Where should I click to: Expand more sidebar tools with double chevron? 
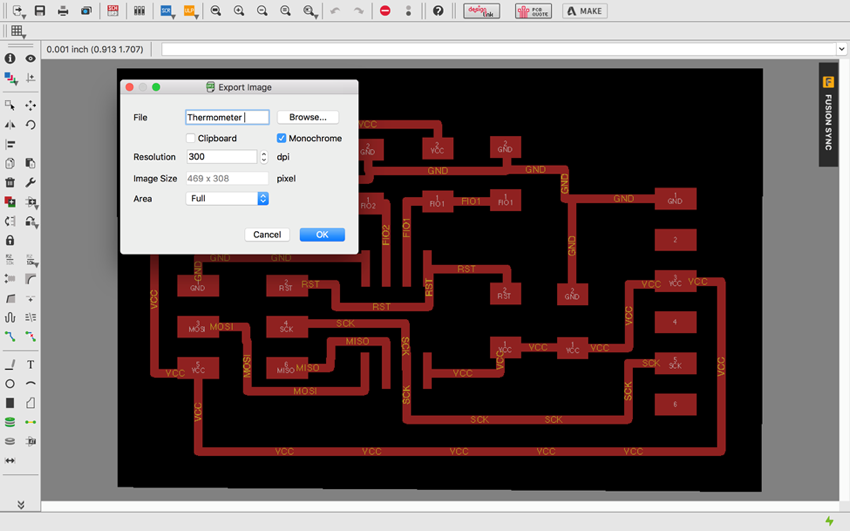(x=20, y=505)
